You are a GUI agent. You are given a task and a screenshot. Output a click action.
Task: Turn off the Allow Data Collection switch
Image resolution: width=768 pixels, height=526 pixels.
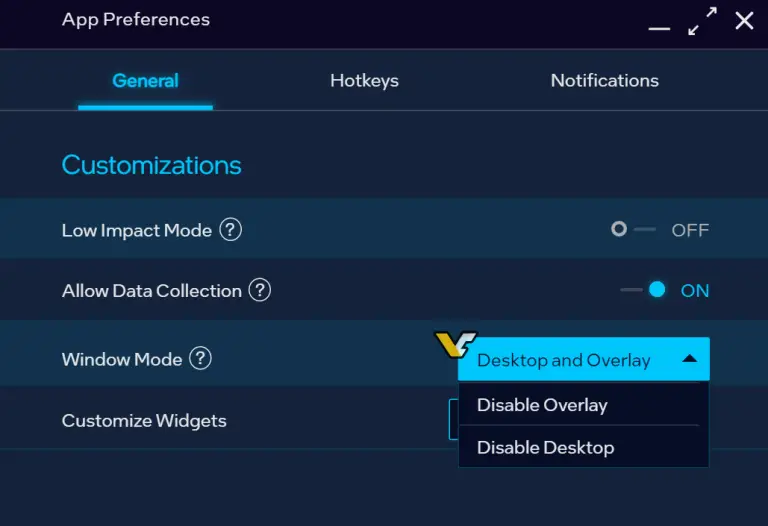(x=645, y=290)
